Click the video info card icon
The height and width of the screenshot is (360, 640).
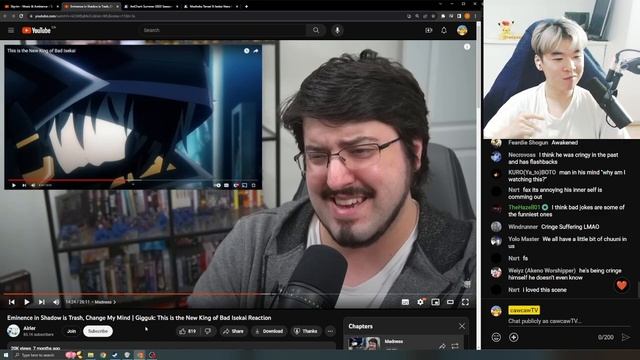tap(467, 47)
